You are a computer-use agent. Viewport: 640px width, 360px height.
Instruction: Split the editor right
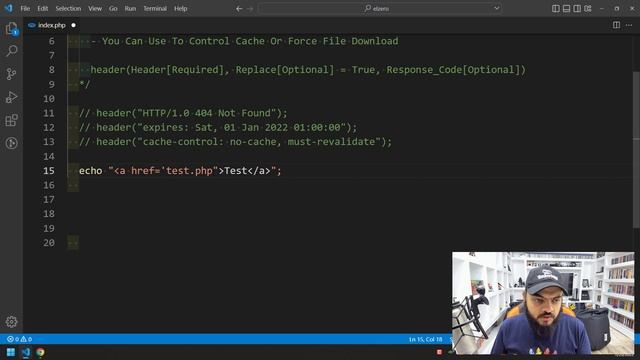tap(616, 25)
